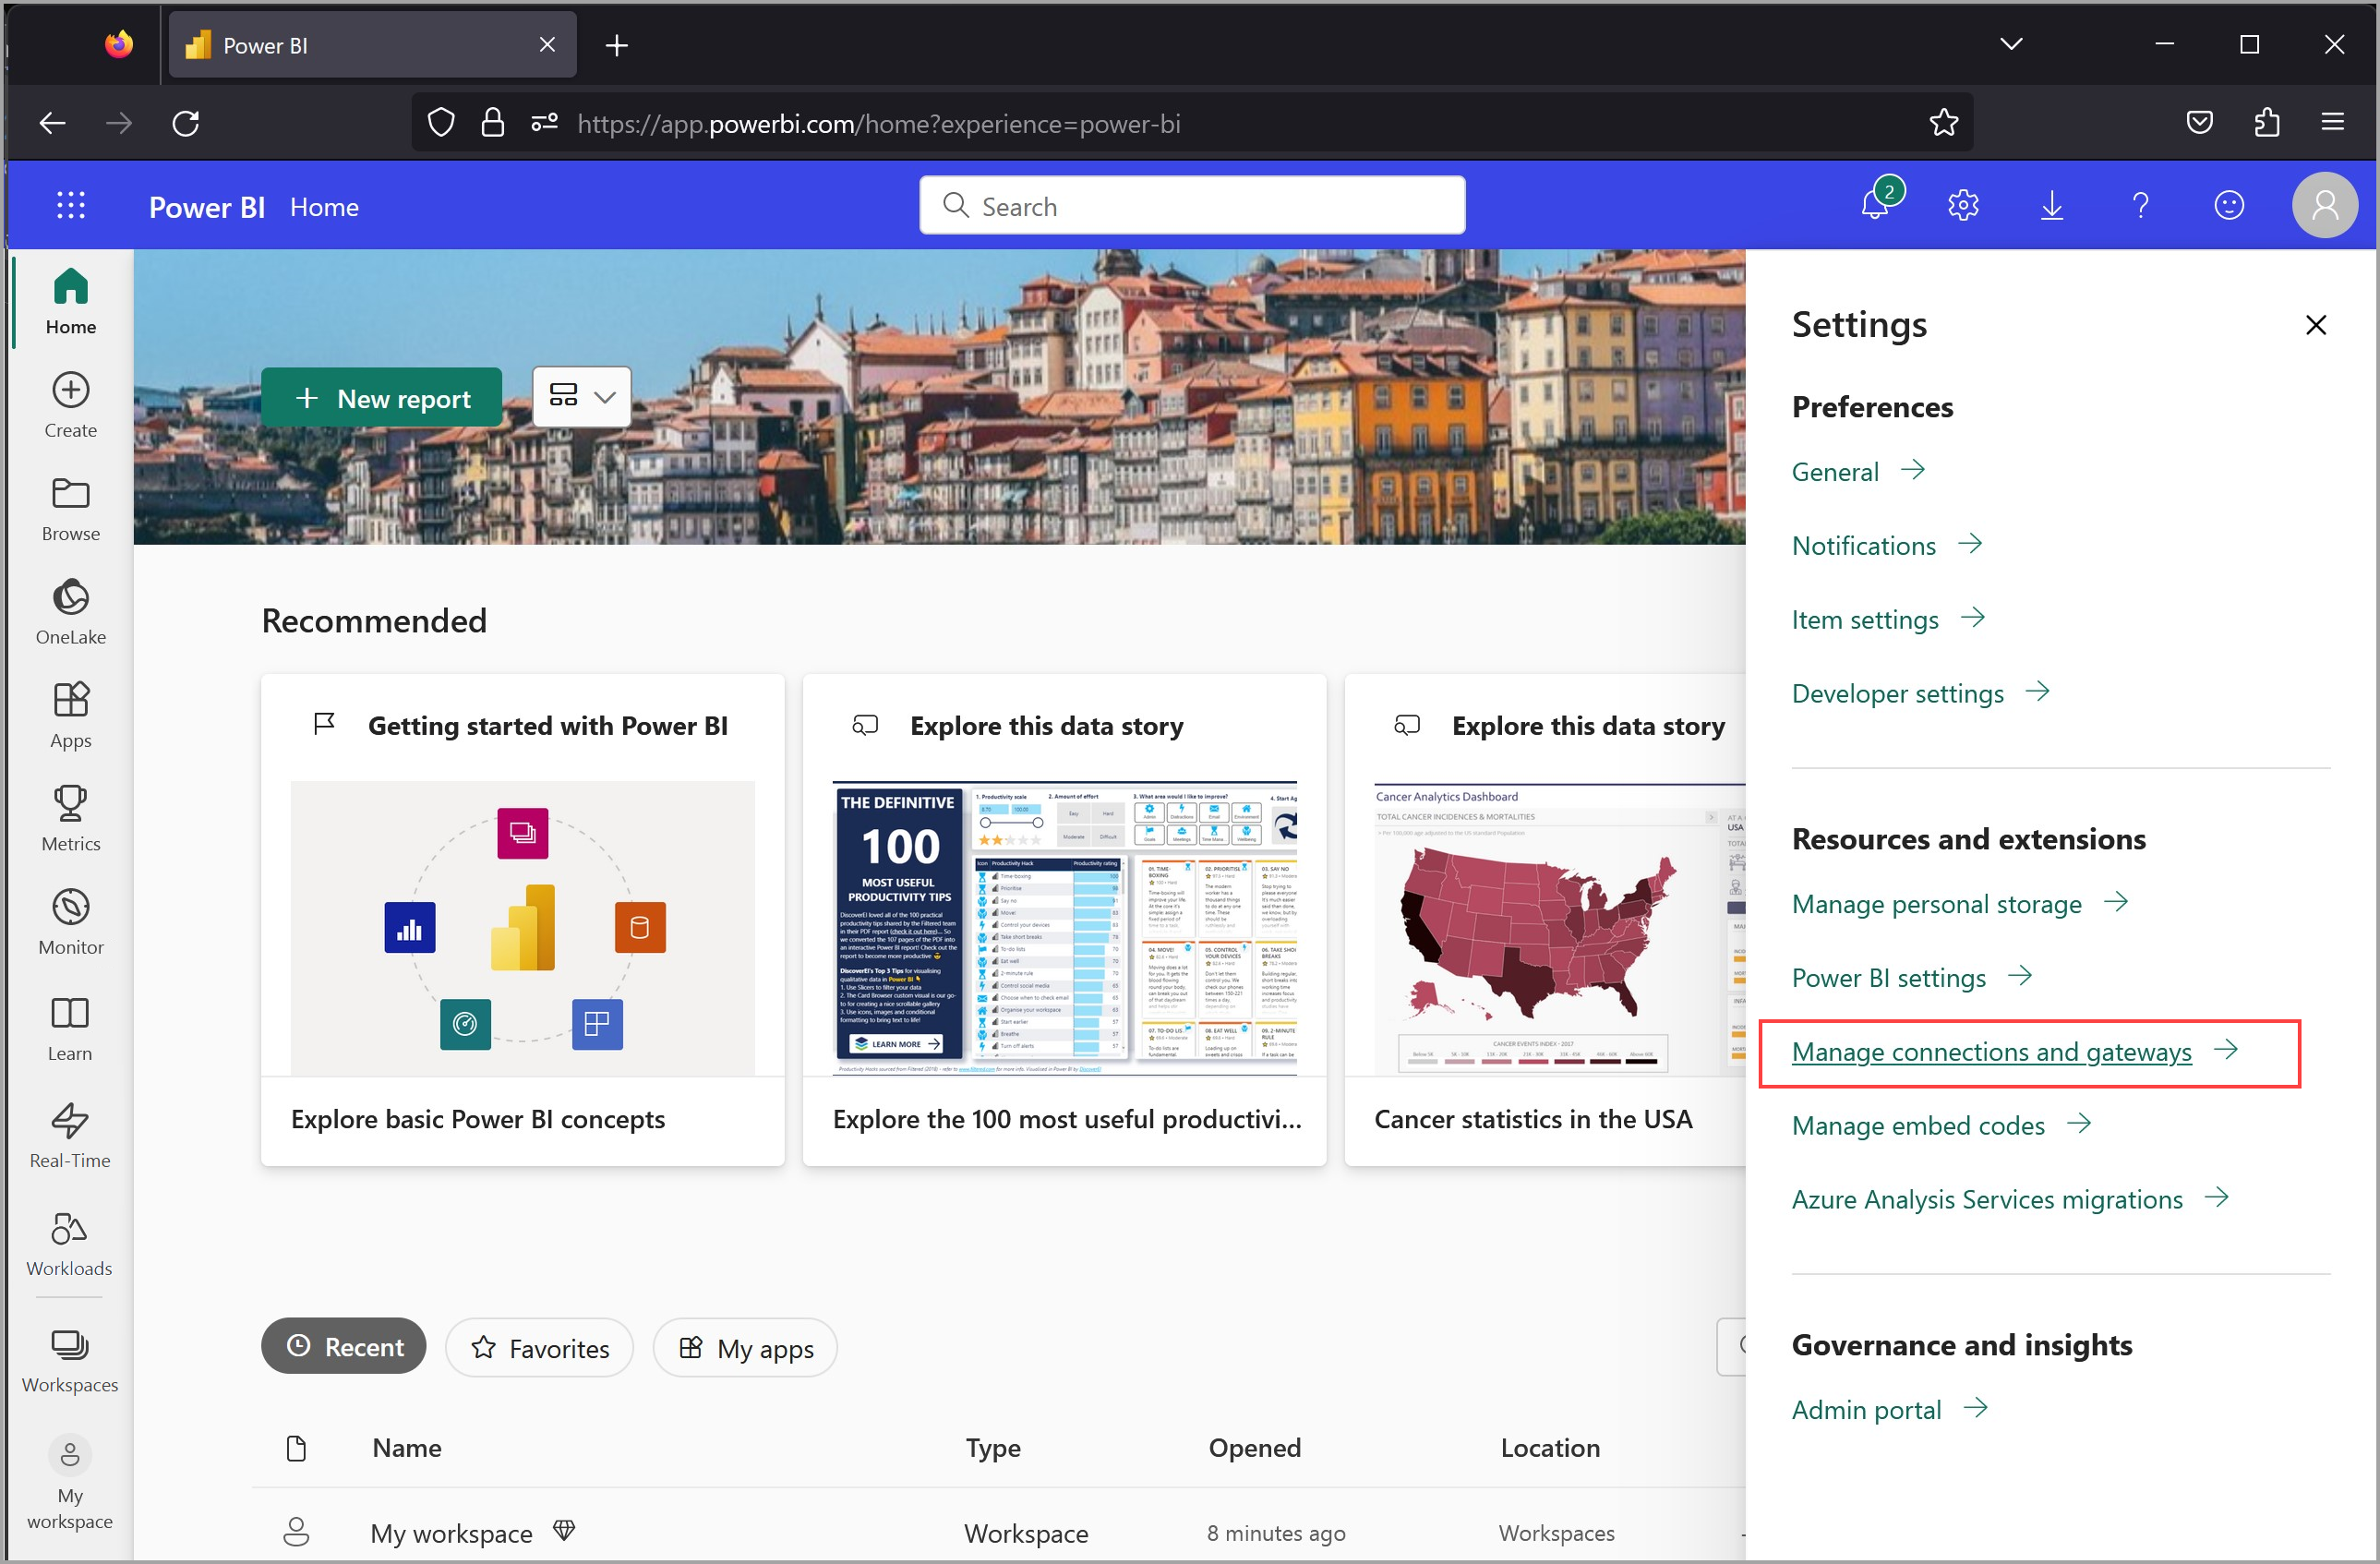
Task: Sort by the Location column header
Action: (1550, 1447)
